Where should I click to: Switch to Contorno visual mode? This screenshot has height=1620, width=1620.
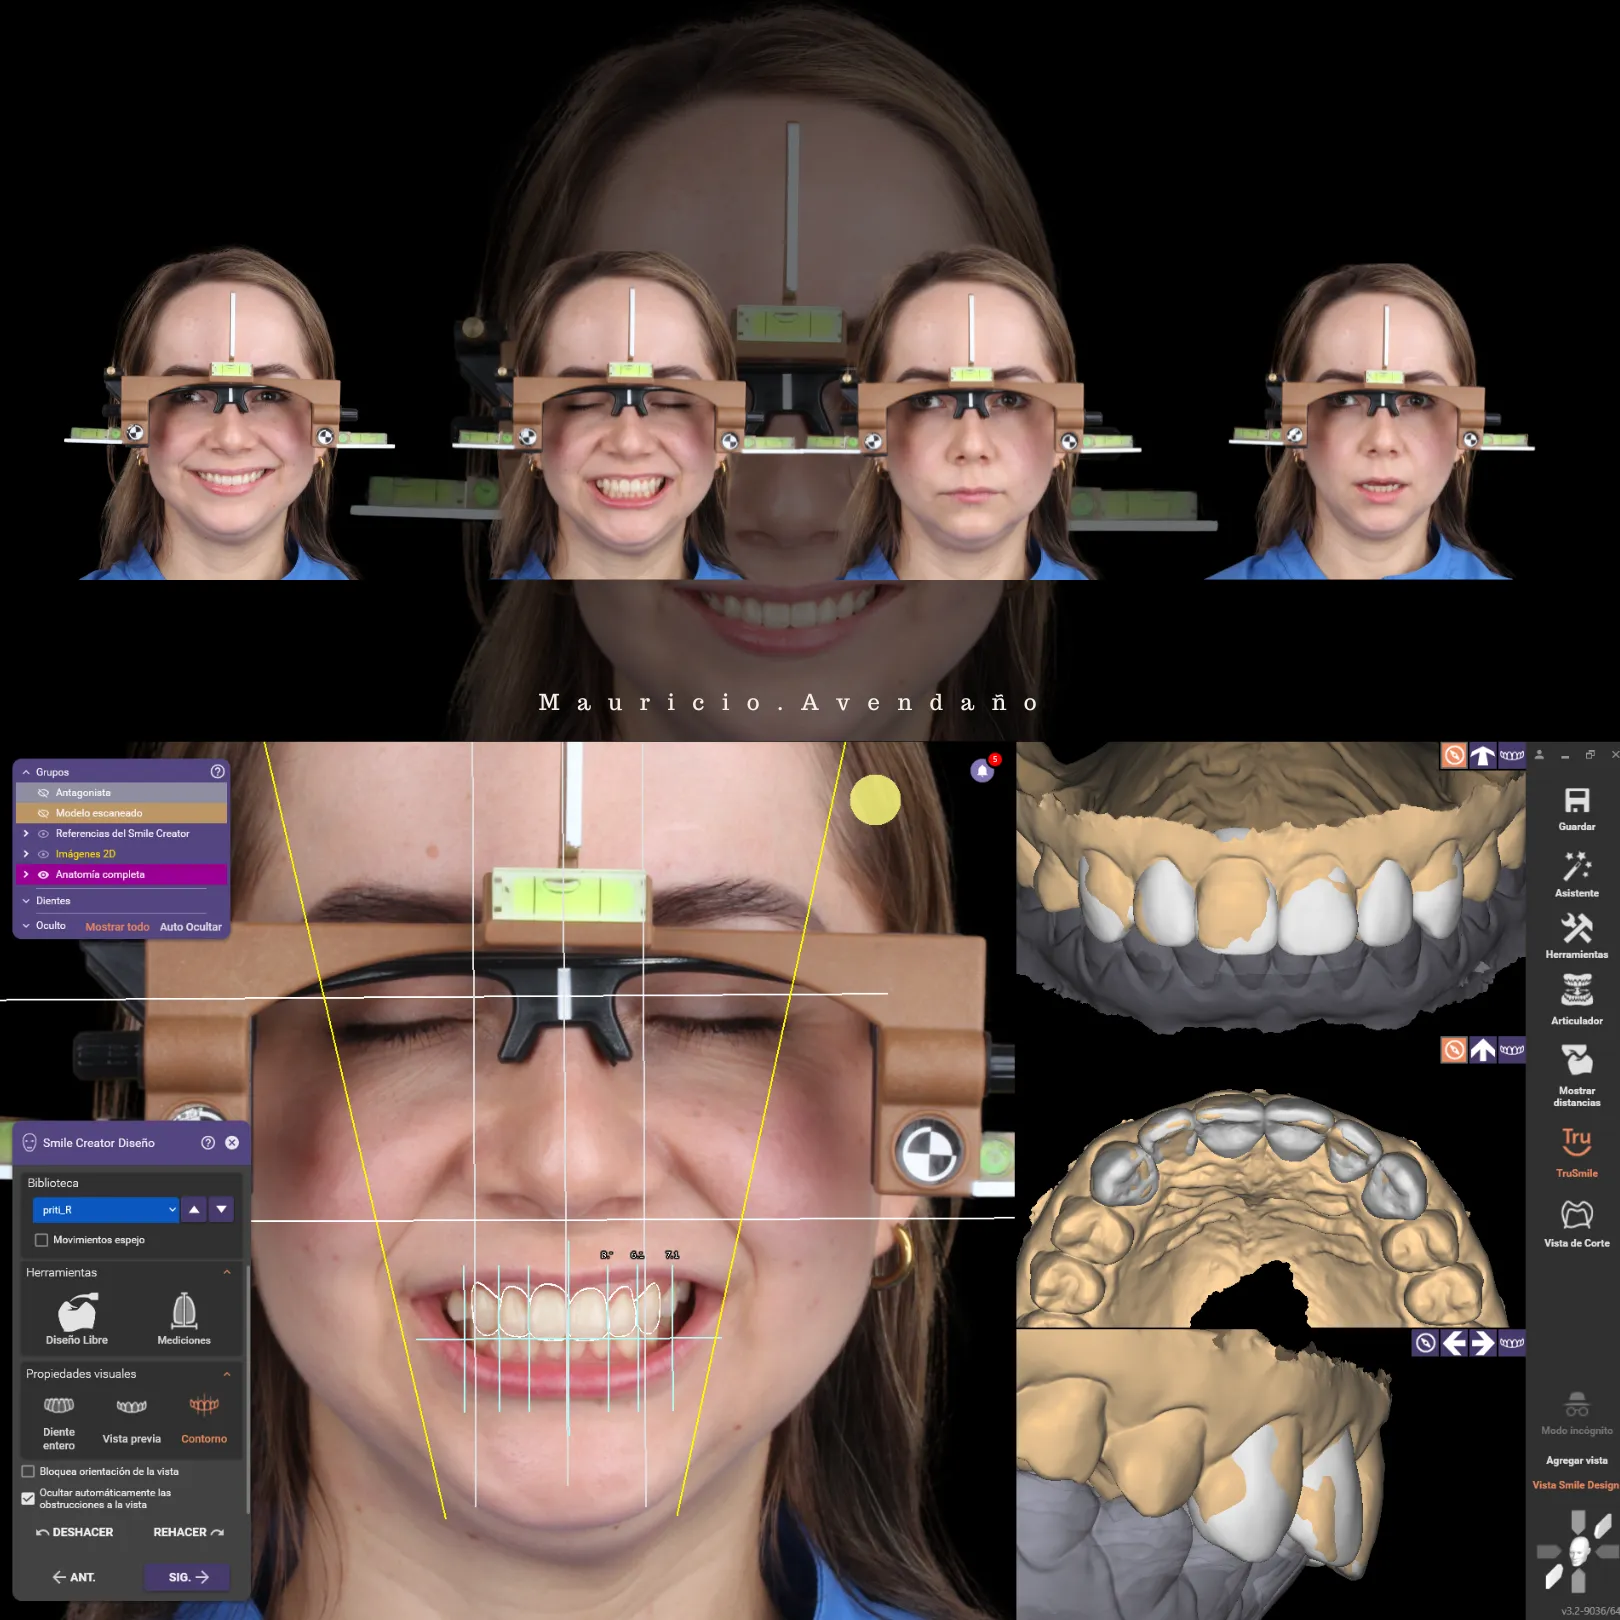tap(204, 1416)
